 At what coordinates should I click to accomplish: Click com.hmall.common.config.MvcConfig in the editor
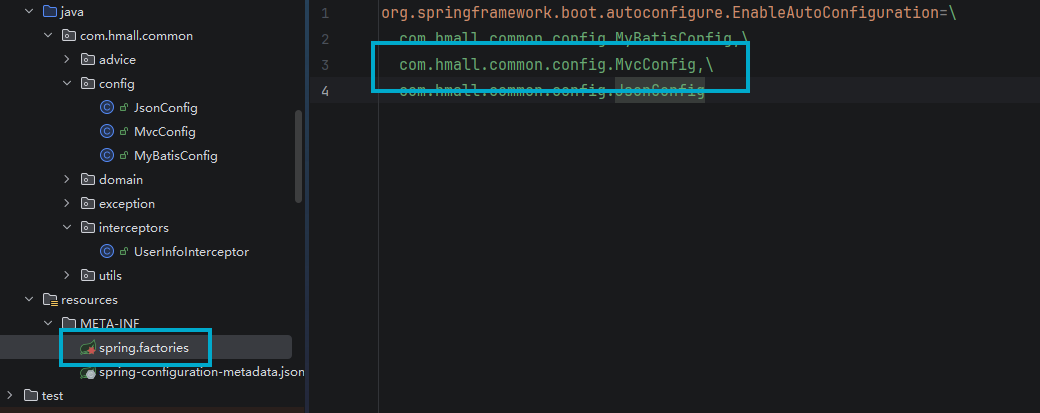(x=548, y=65)
